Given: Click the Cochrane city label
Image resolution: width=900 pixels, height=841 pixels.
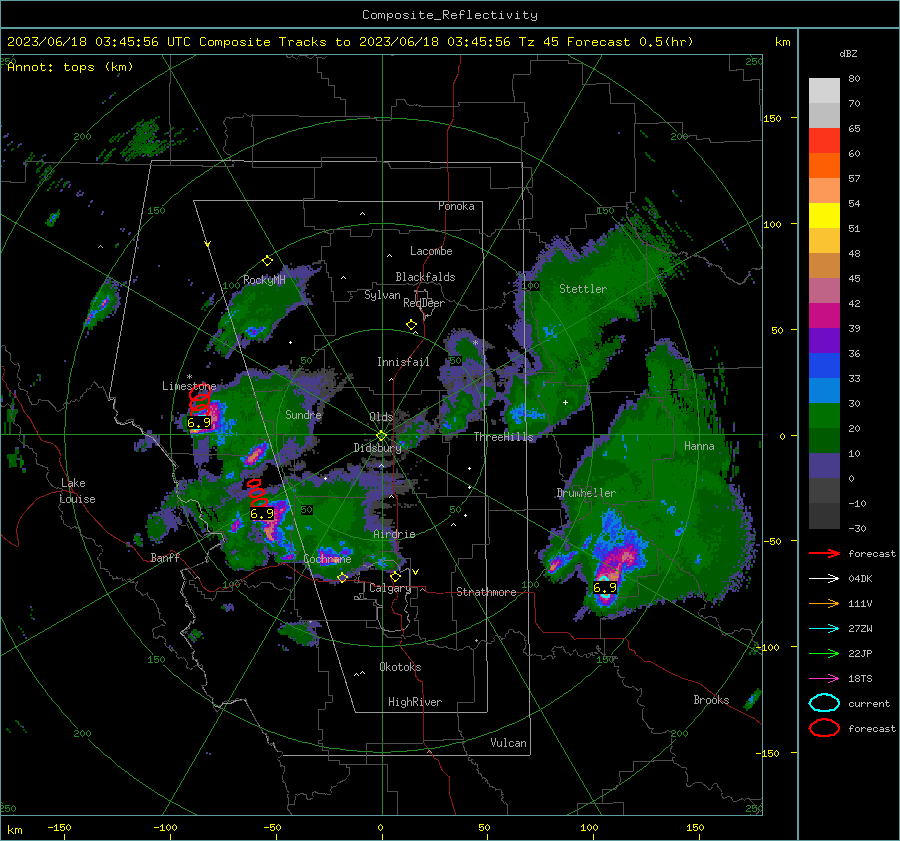Looking at the screenshot, I should coord(327,559).
